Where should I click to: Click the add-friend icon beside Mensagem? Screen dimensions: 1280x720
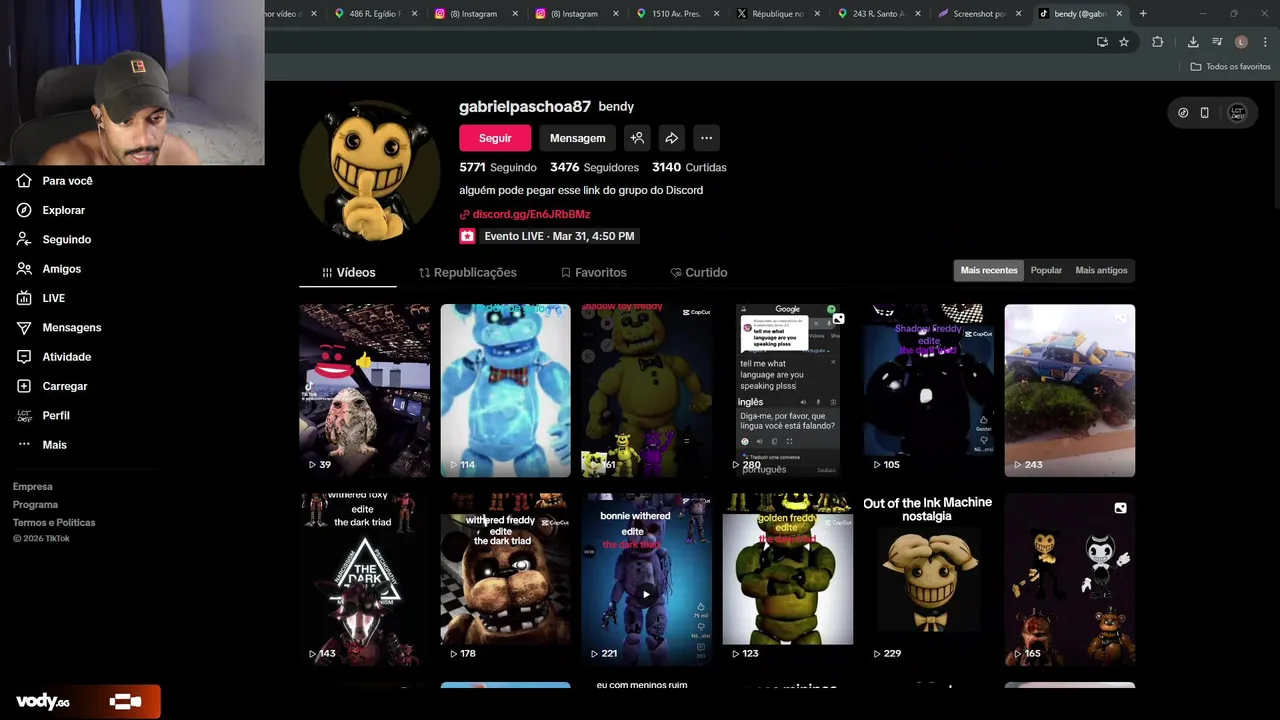coord(637,138)
